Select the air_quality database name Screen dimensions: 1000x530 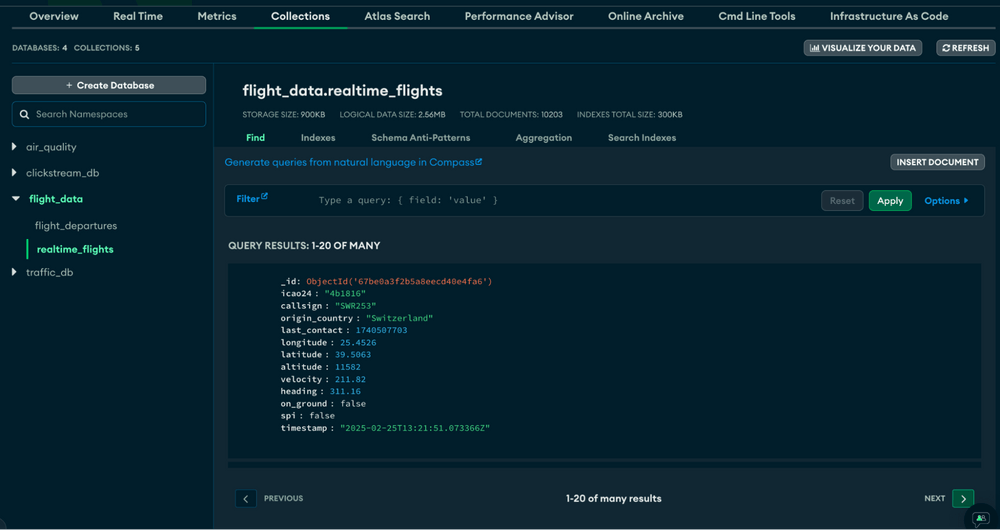point(51,147)
